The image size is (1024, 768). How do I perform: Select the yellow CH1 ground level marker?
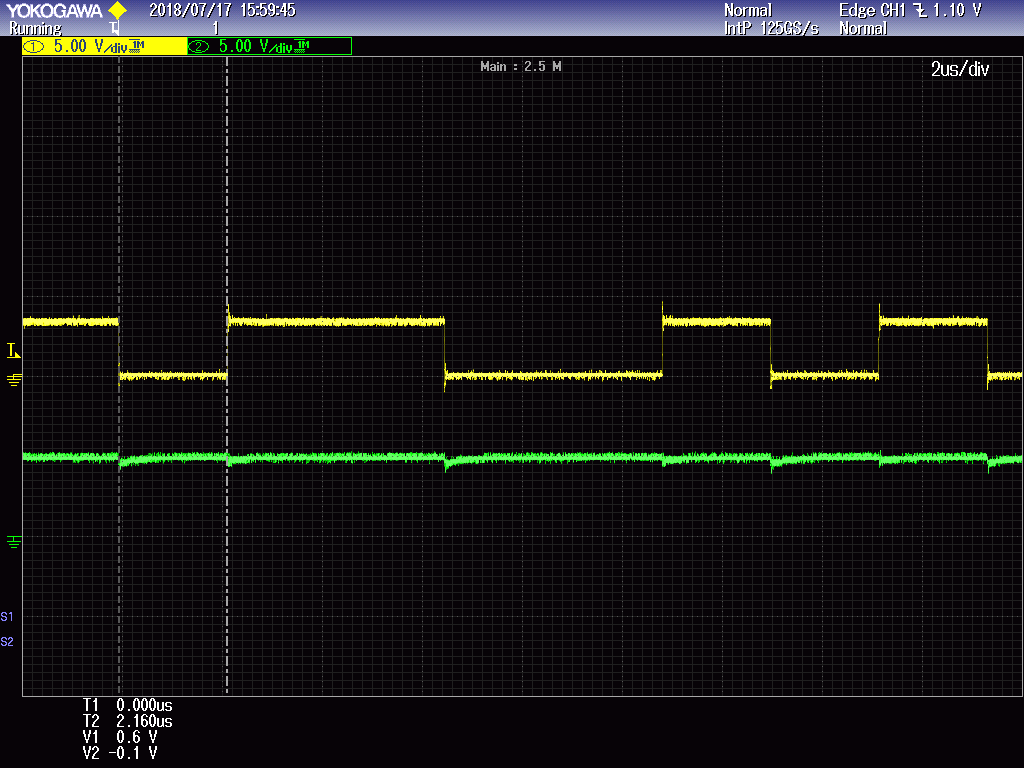click(14, 379)
